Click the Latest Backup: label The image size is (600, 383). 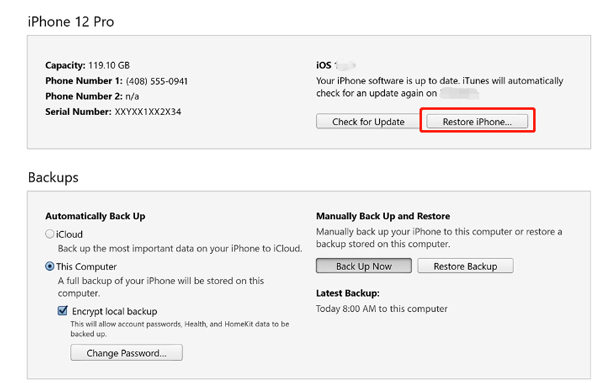click(x=347, y=293)
